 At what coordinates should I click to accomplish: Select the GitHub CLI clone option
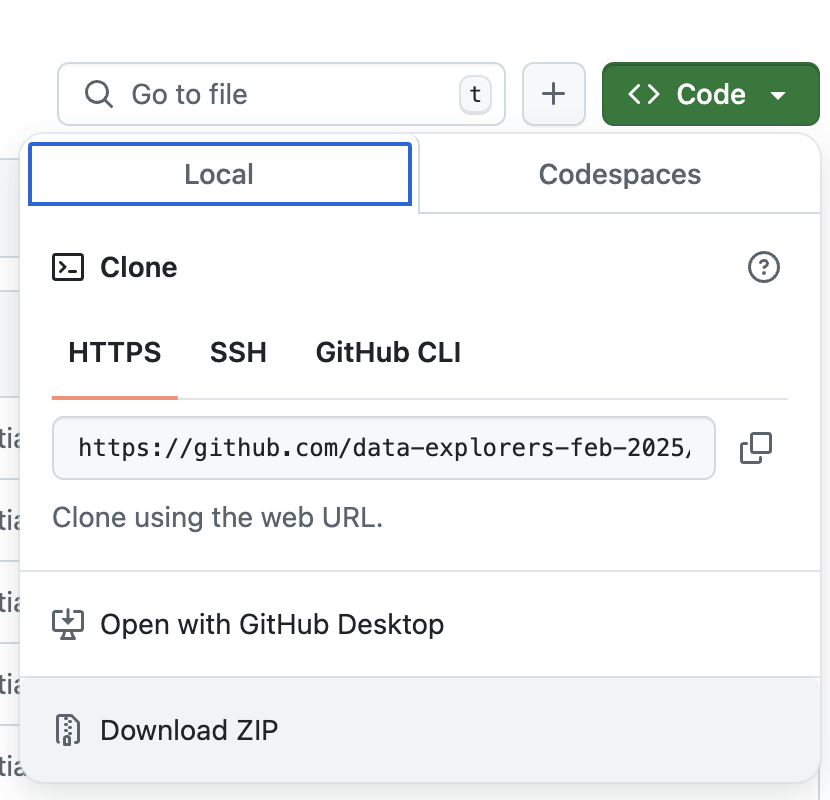click(388, 353)
